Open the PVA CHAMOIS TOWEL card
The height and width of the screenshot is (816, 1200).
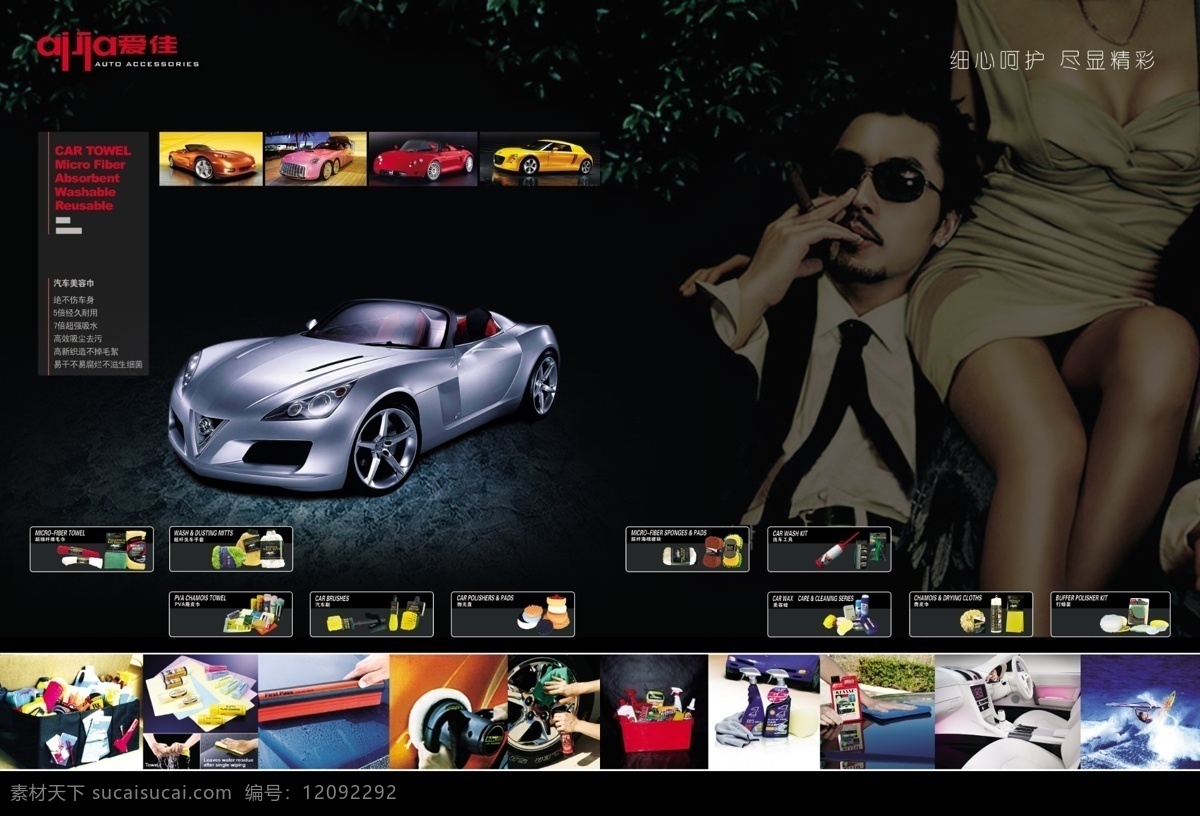point(231,614)
